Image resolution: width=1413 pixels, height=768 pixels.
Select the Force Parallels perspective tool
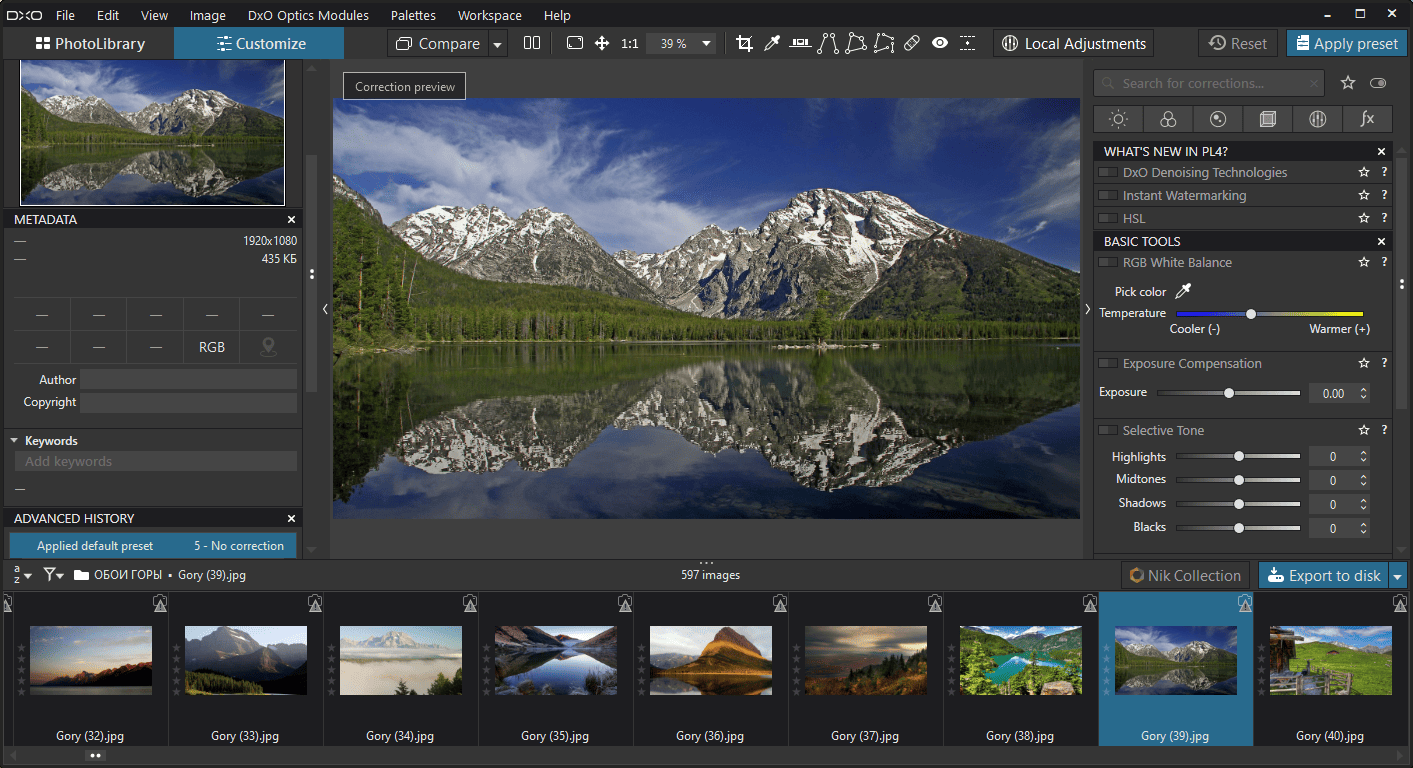click(x=828, y=44)
